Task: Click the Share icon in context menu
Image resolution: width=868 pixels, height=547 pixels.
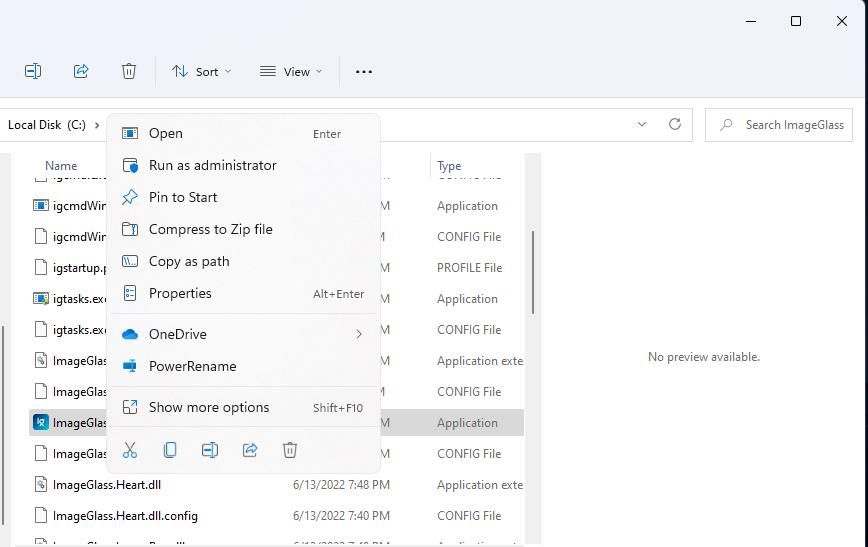Action: click(x=250, y=450)
